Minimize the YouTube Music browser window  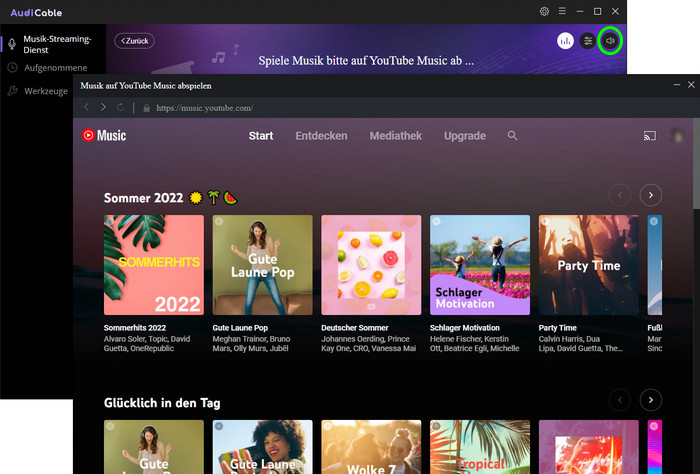677,85
